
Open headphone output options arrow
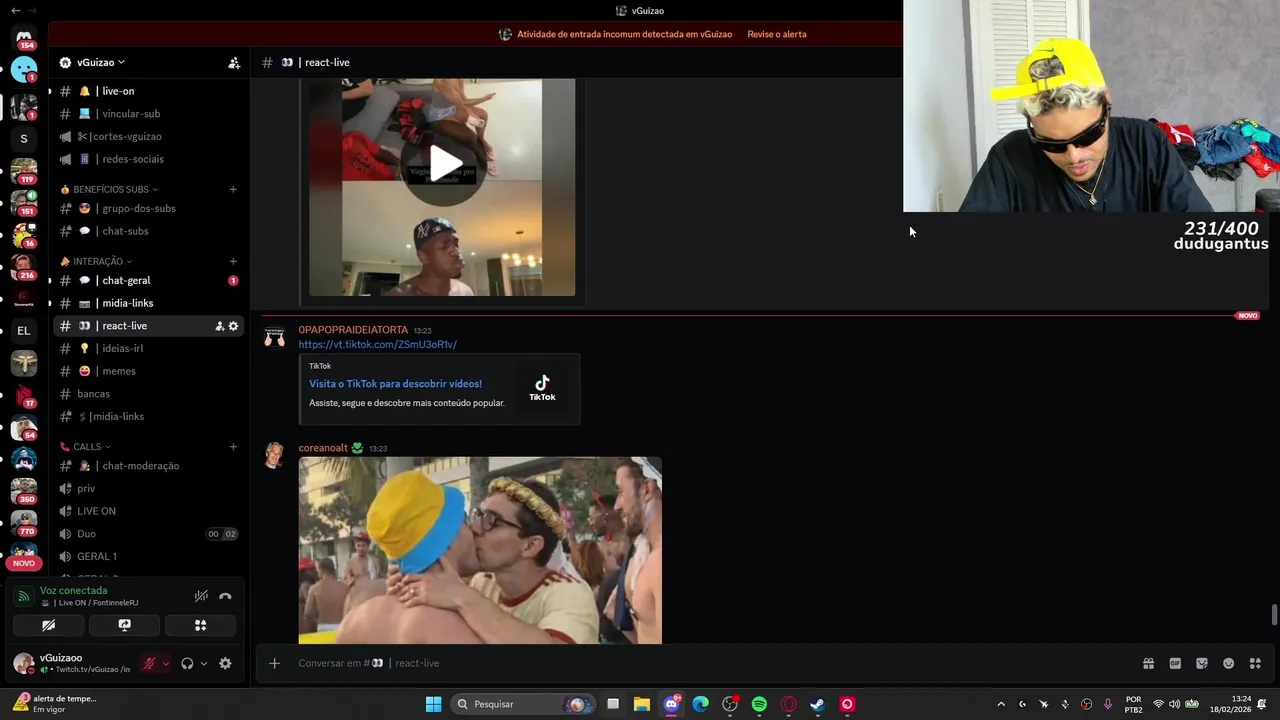coord(204,663)
